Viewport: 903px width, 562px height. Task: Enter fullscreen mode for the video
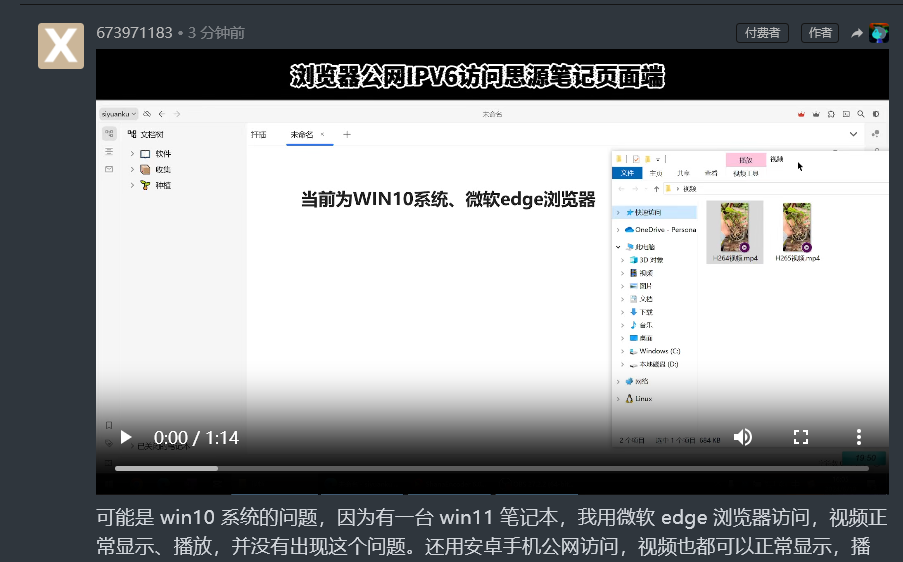pos(800,437)
